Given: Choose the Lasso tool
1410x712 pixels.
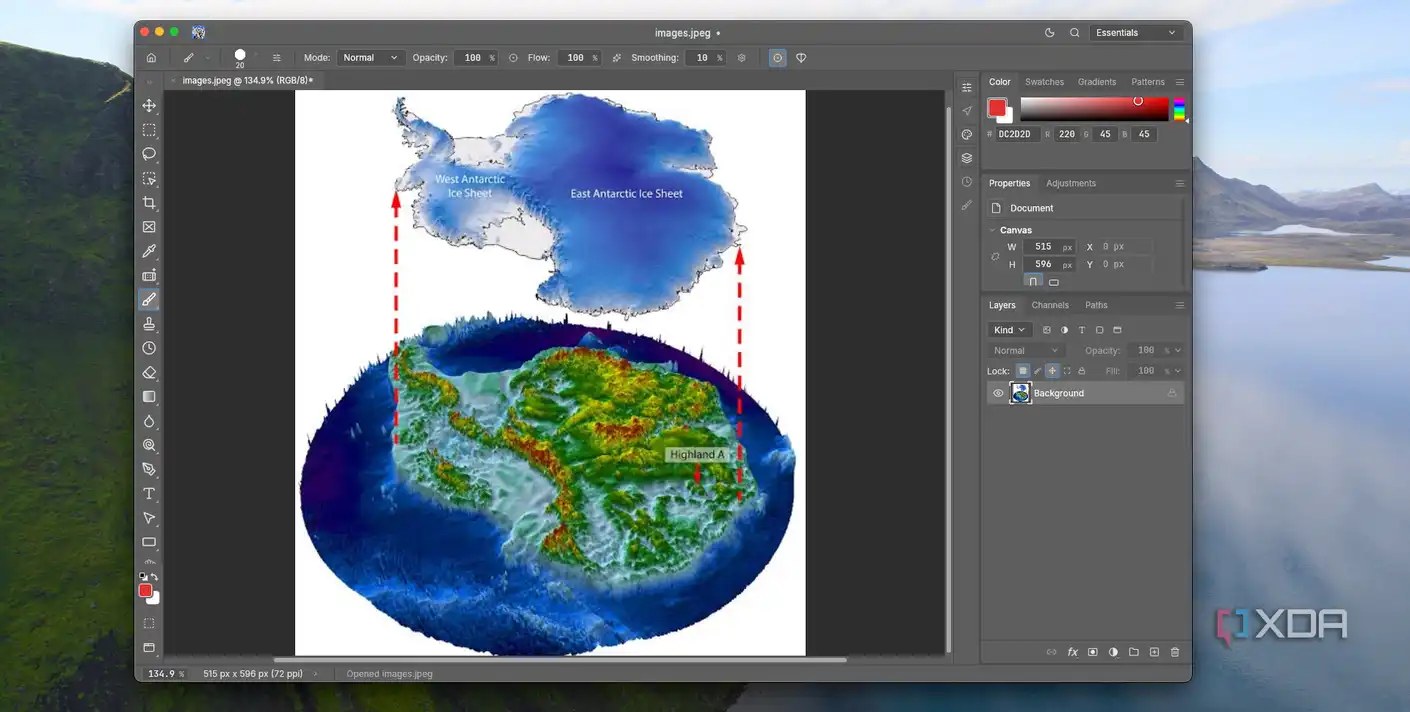Looking at the screenshot, I should pos(149,154).
